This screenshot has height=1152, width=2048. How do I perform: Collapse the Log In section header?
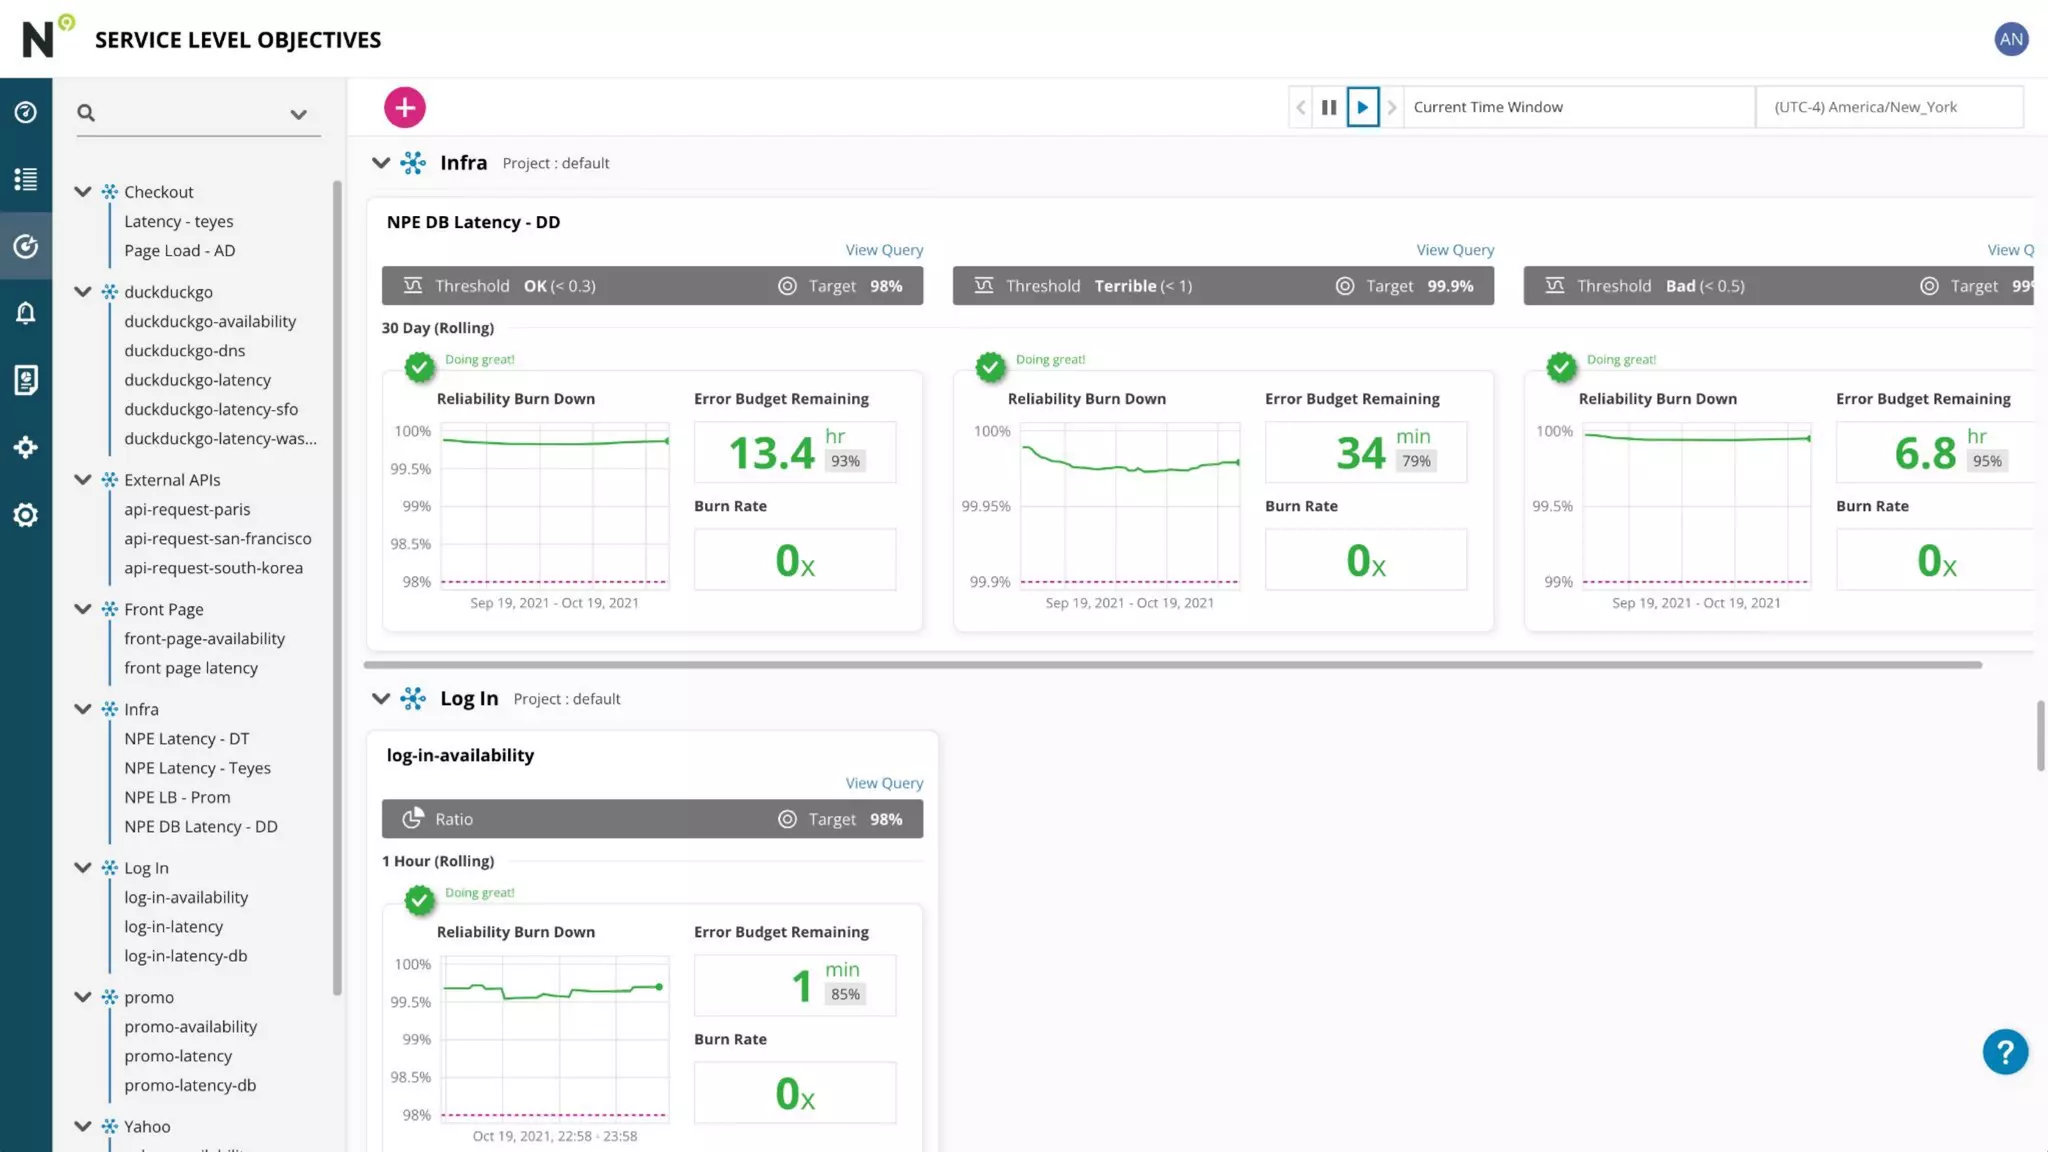click(381, 699)
